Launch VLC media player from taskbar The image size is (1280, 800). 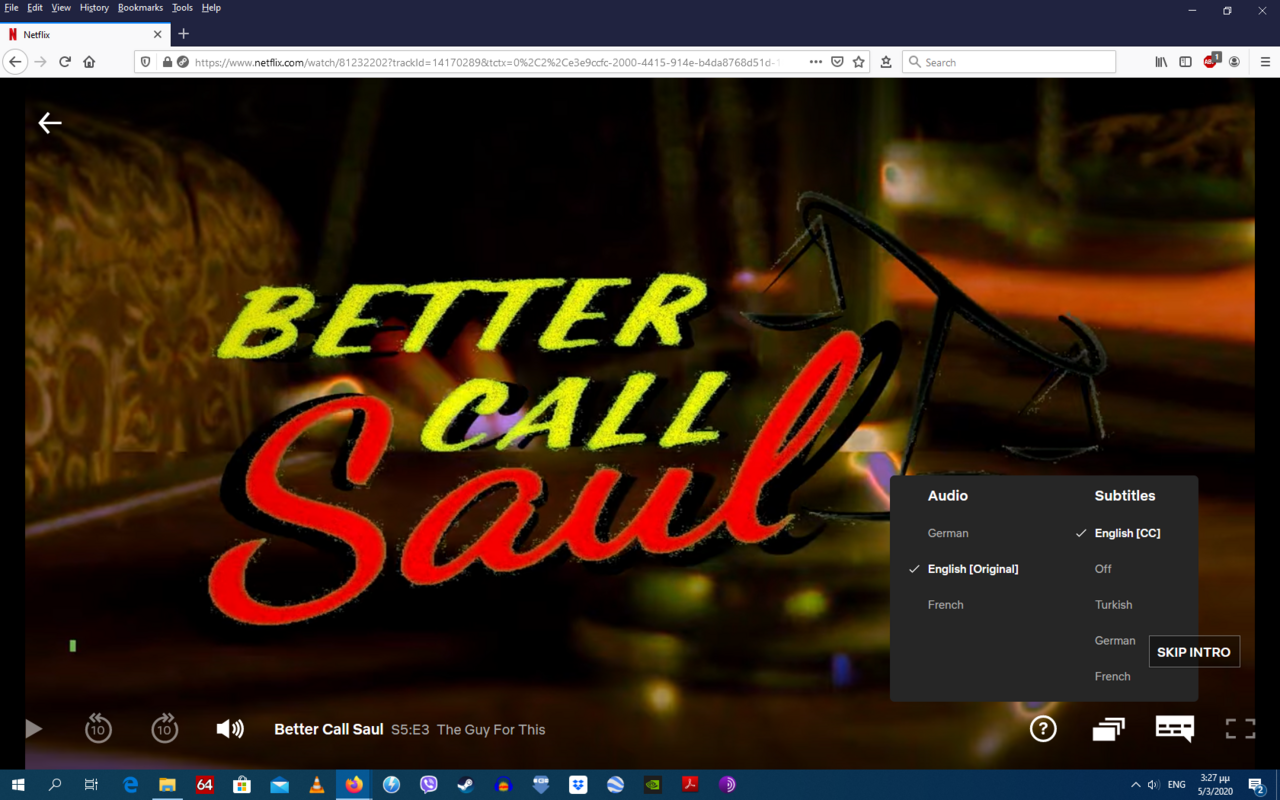click(x=316, y=785)
